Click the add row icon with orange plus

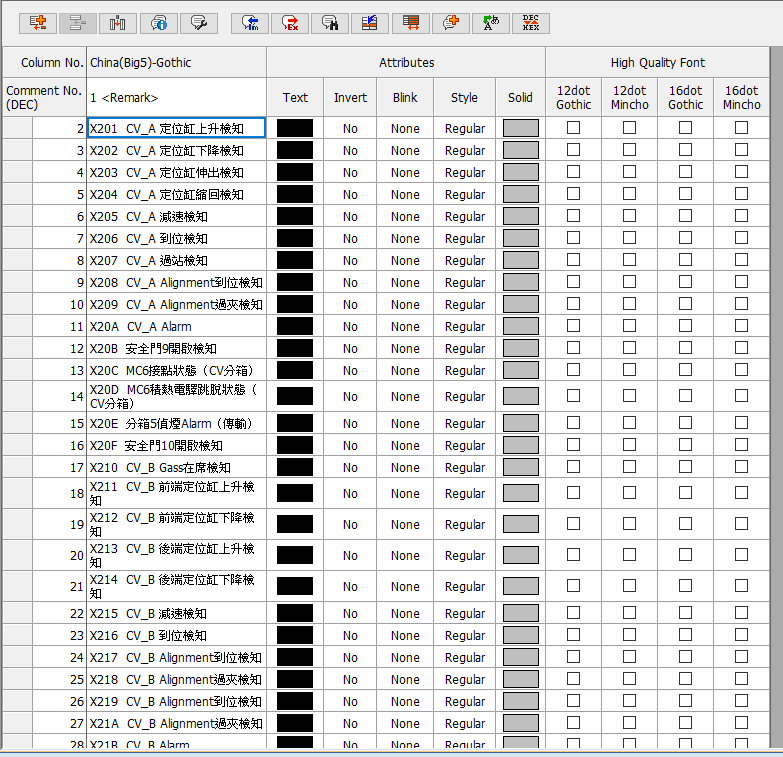pos(38,22)
